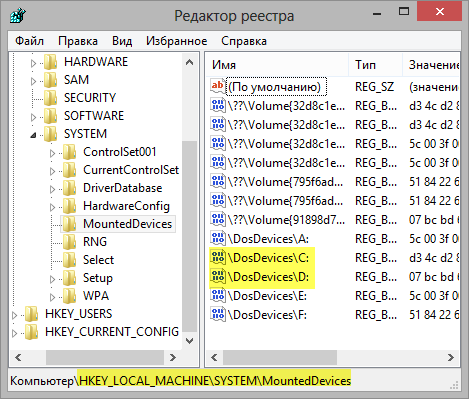Viewport: 469px width, 399px height.
Task: Click the tree pane scroll down arrow
Action: click(x=190, y=341)
